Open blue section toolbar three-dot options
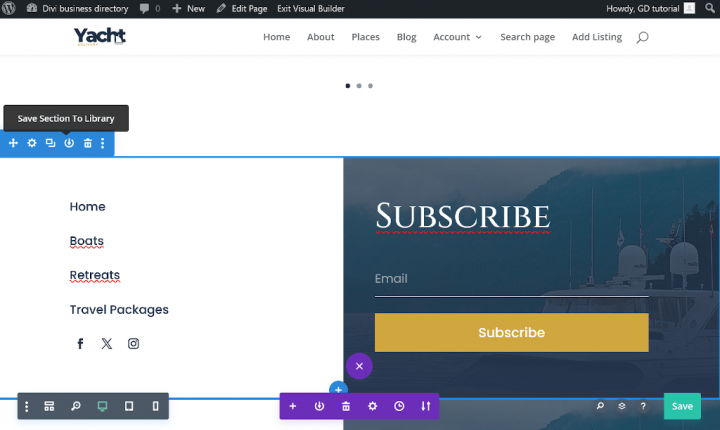This screenshot has height=430, width=720. (x=103, y=143)
